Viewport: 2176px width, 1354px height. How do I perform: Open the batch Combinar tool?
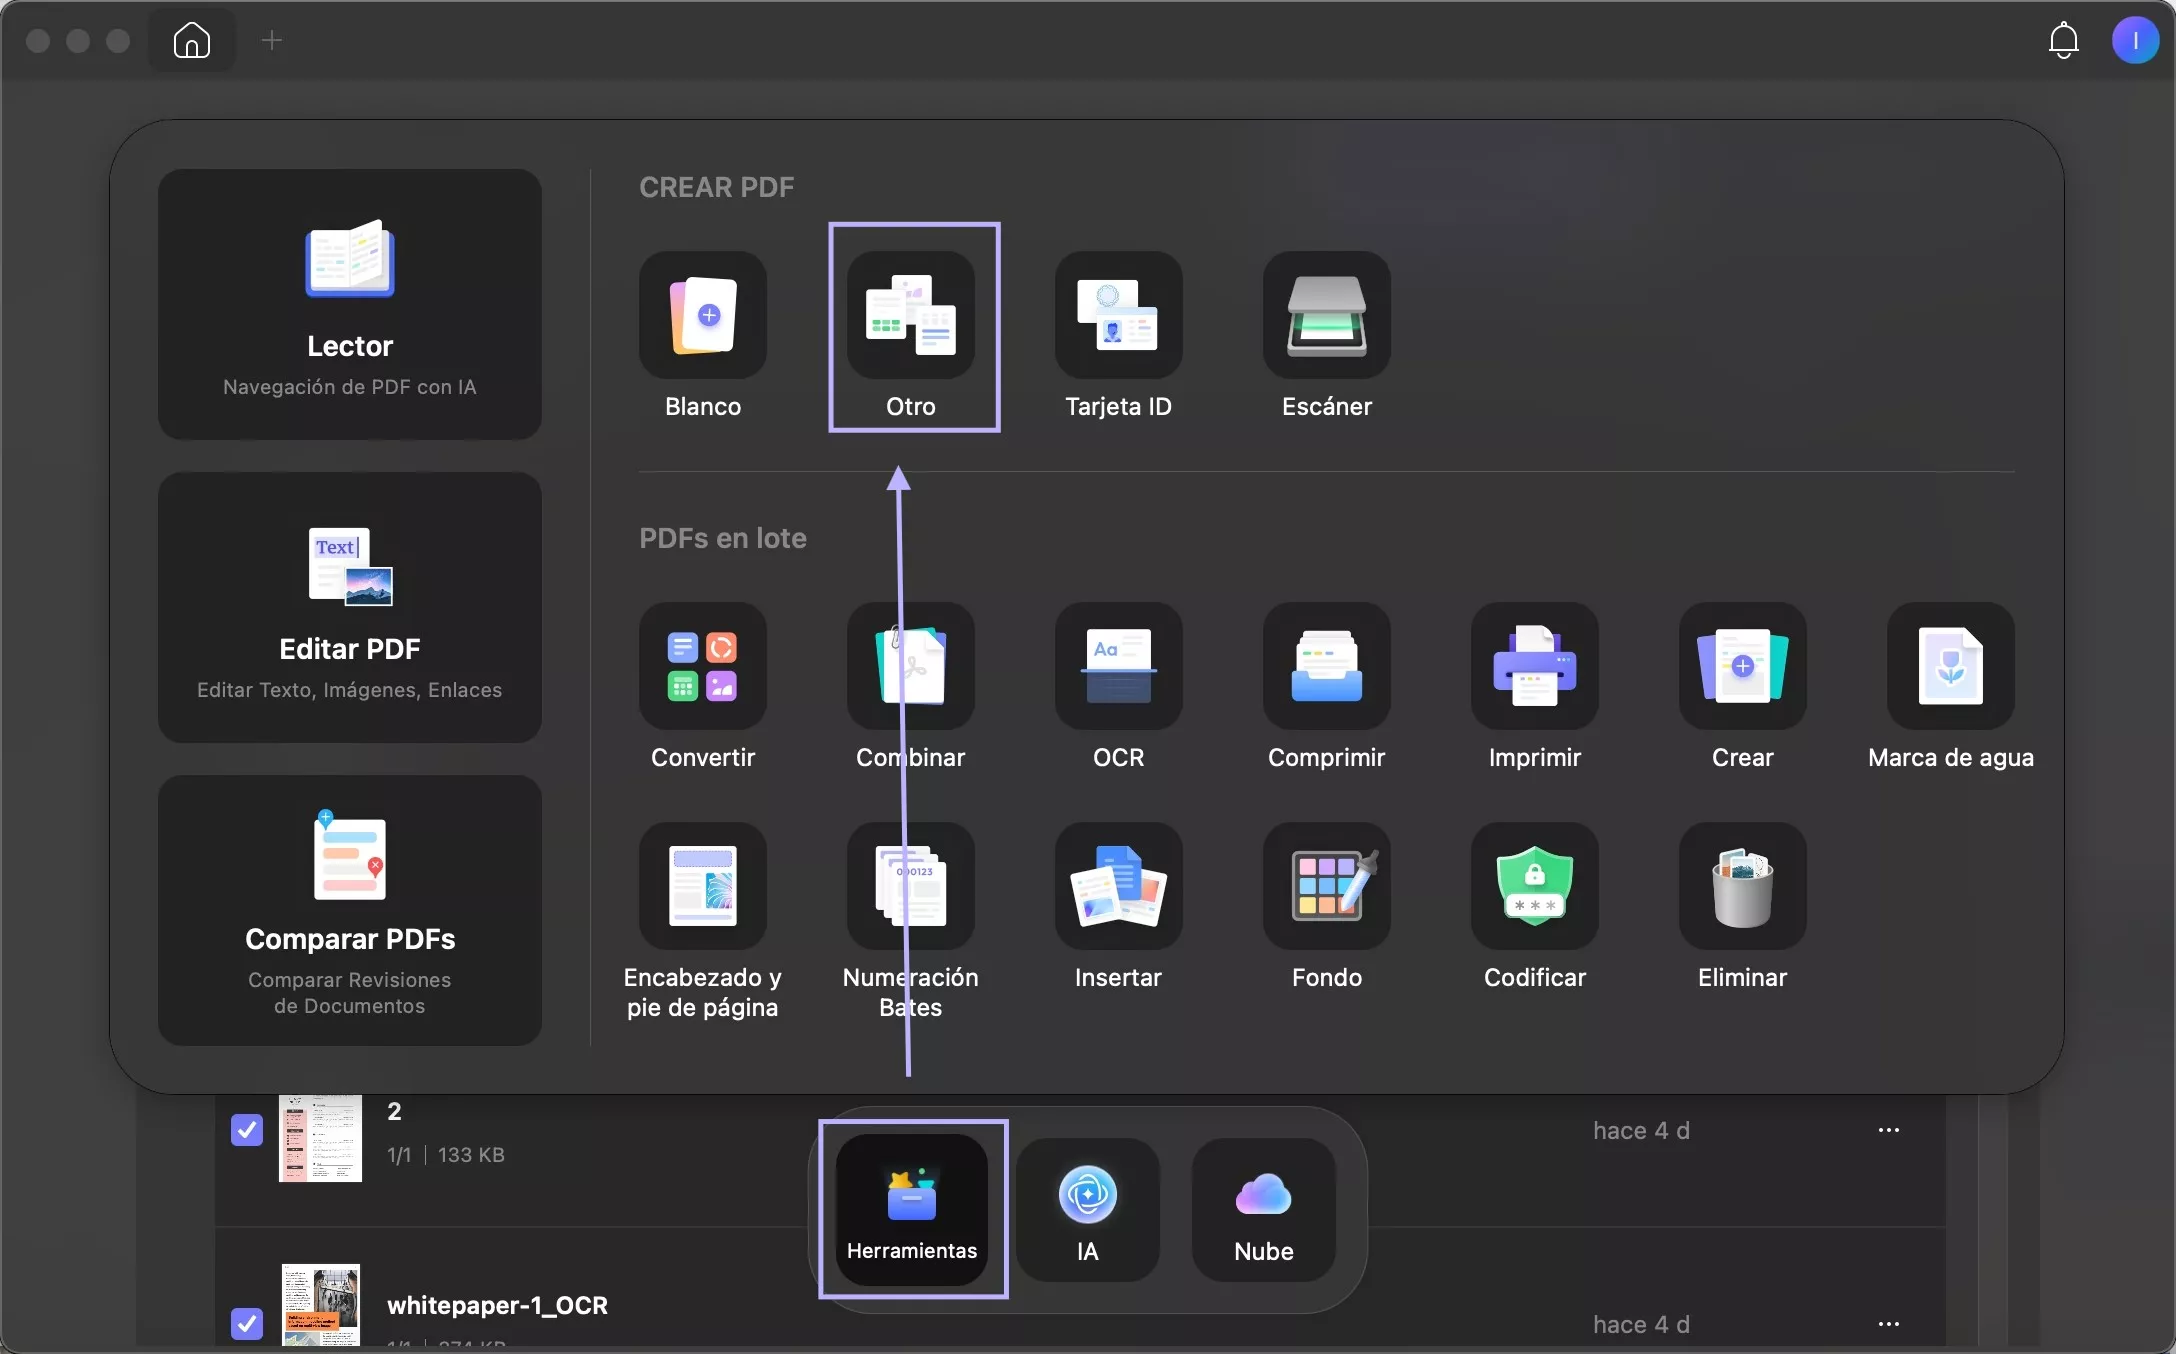(x=911, y=666)
